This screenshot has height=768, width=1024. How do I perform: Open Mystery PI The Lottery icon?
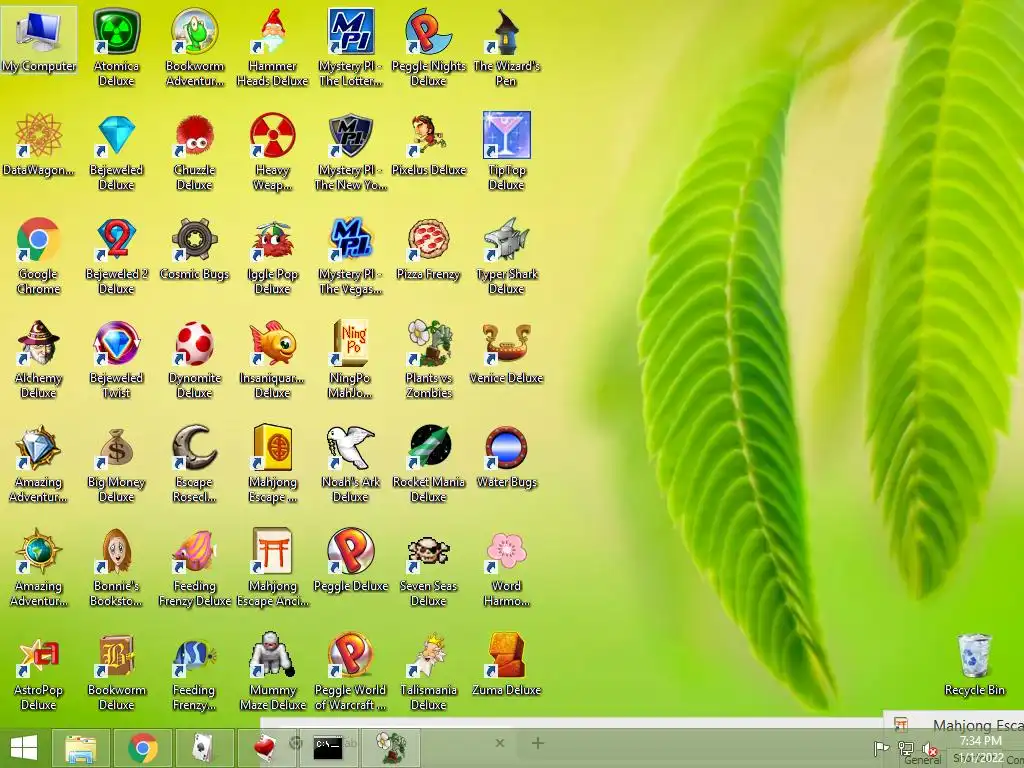(x=351, y=47)
